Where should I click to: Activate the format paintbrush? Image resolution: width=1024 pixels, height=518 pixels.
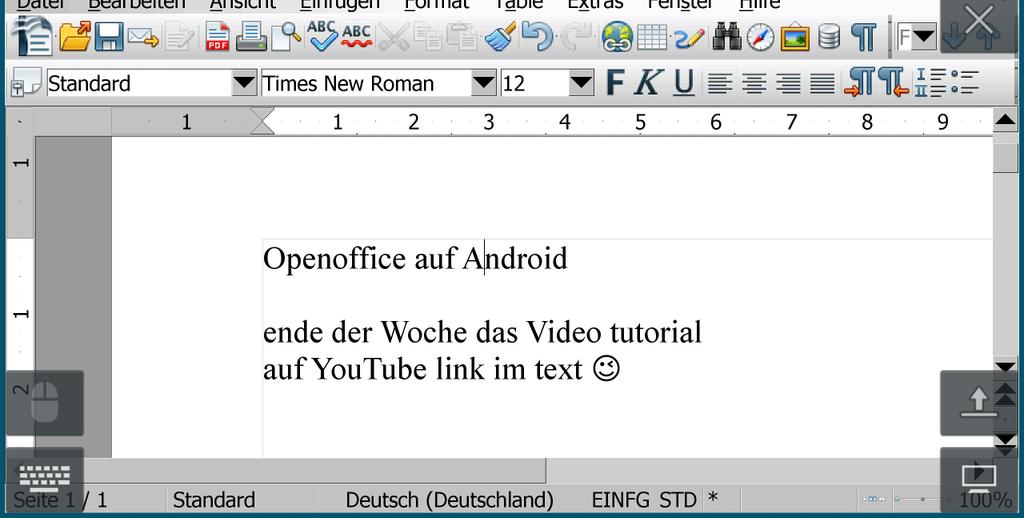(x=500, y=37)
